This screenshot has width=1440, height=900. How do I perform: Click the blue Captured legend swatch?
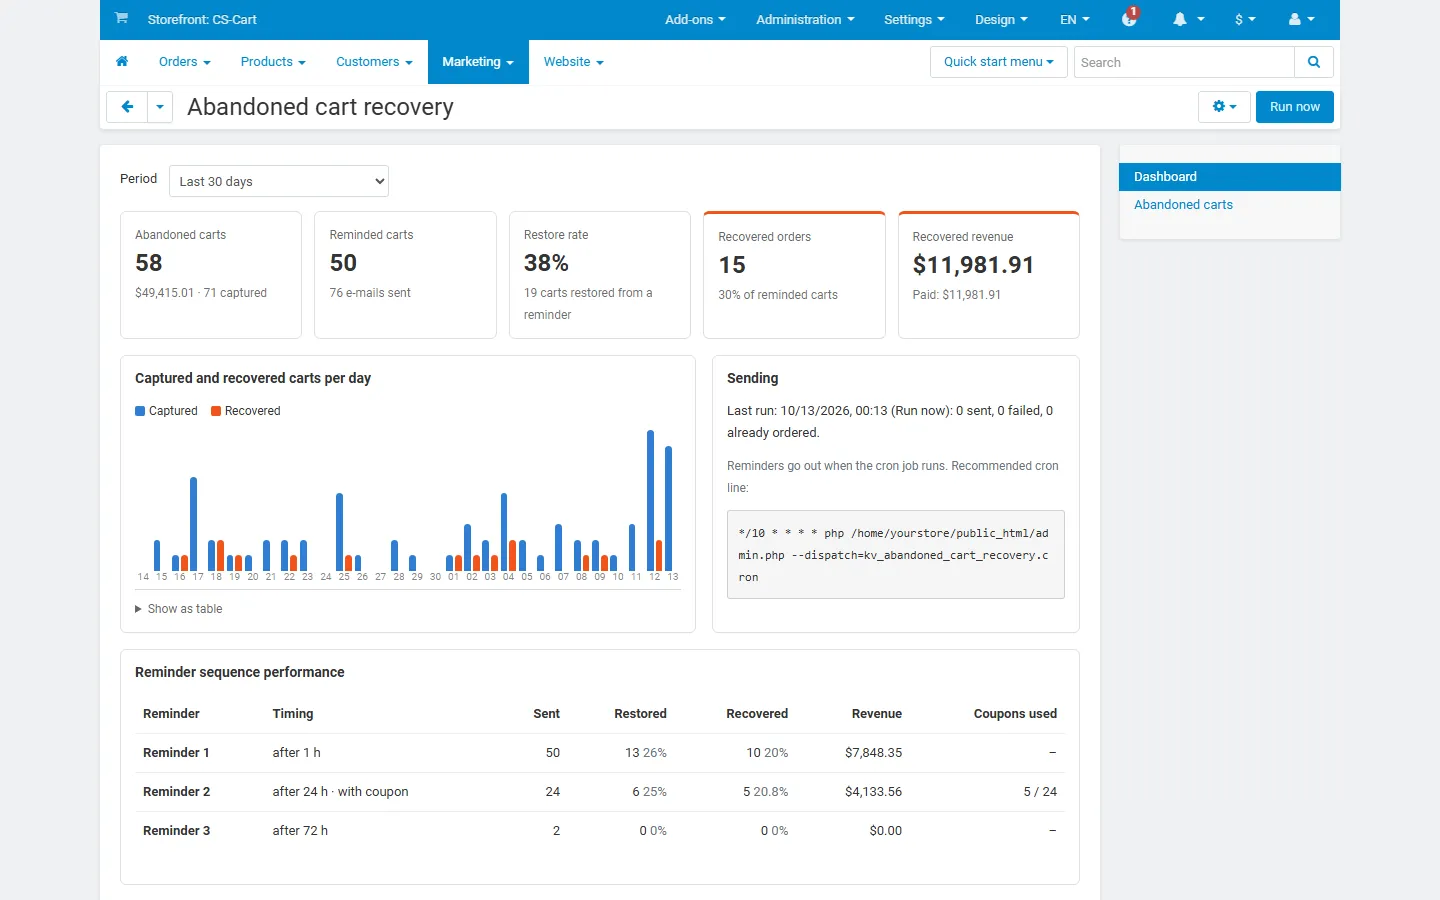point(140,411)
